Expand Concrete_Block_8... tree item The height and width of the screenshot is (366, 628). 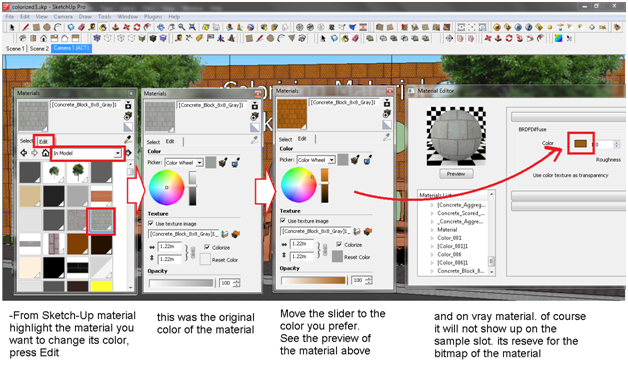(432, 271)
